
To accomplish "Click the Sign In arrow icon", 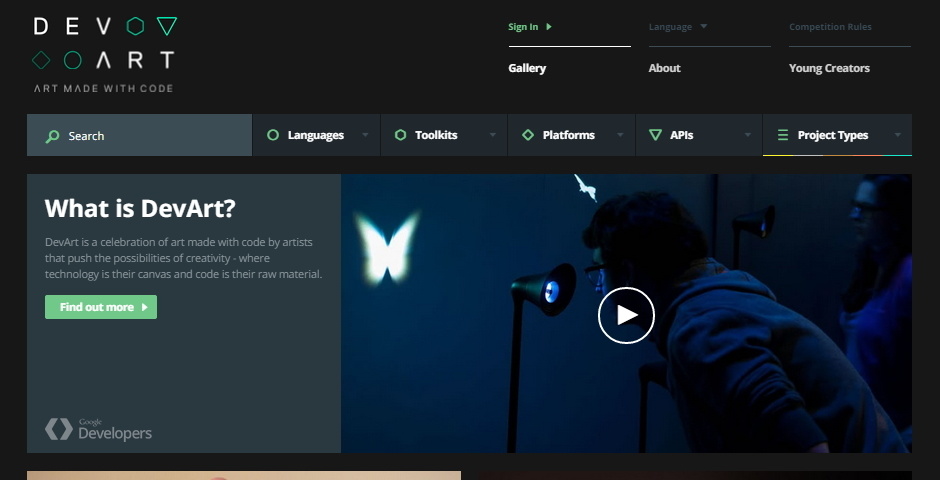I will (x=549, y=27).
